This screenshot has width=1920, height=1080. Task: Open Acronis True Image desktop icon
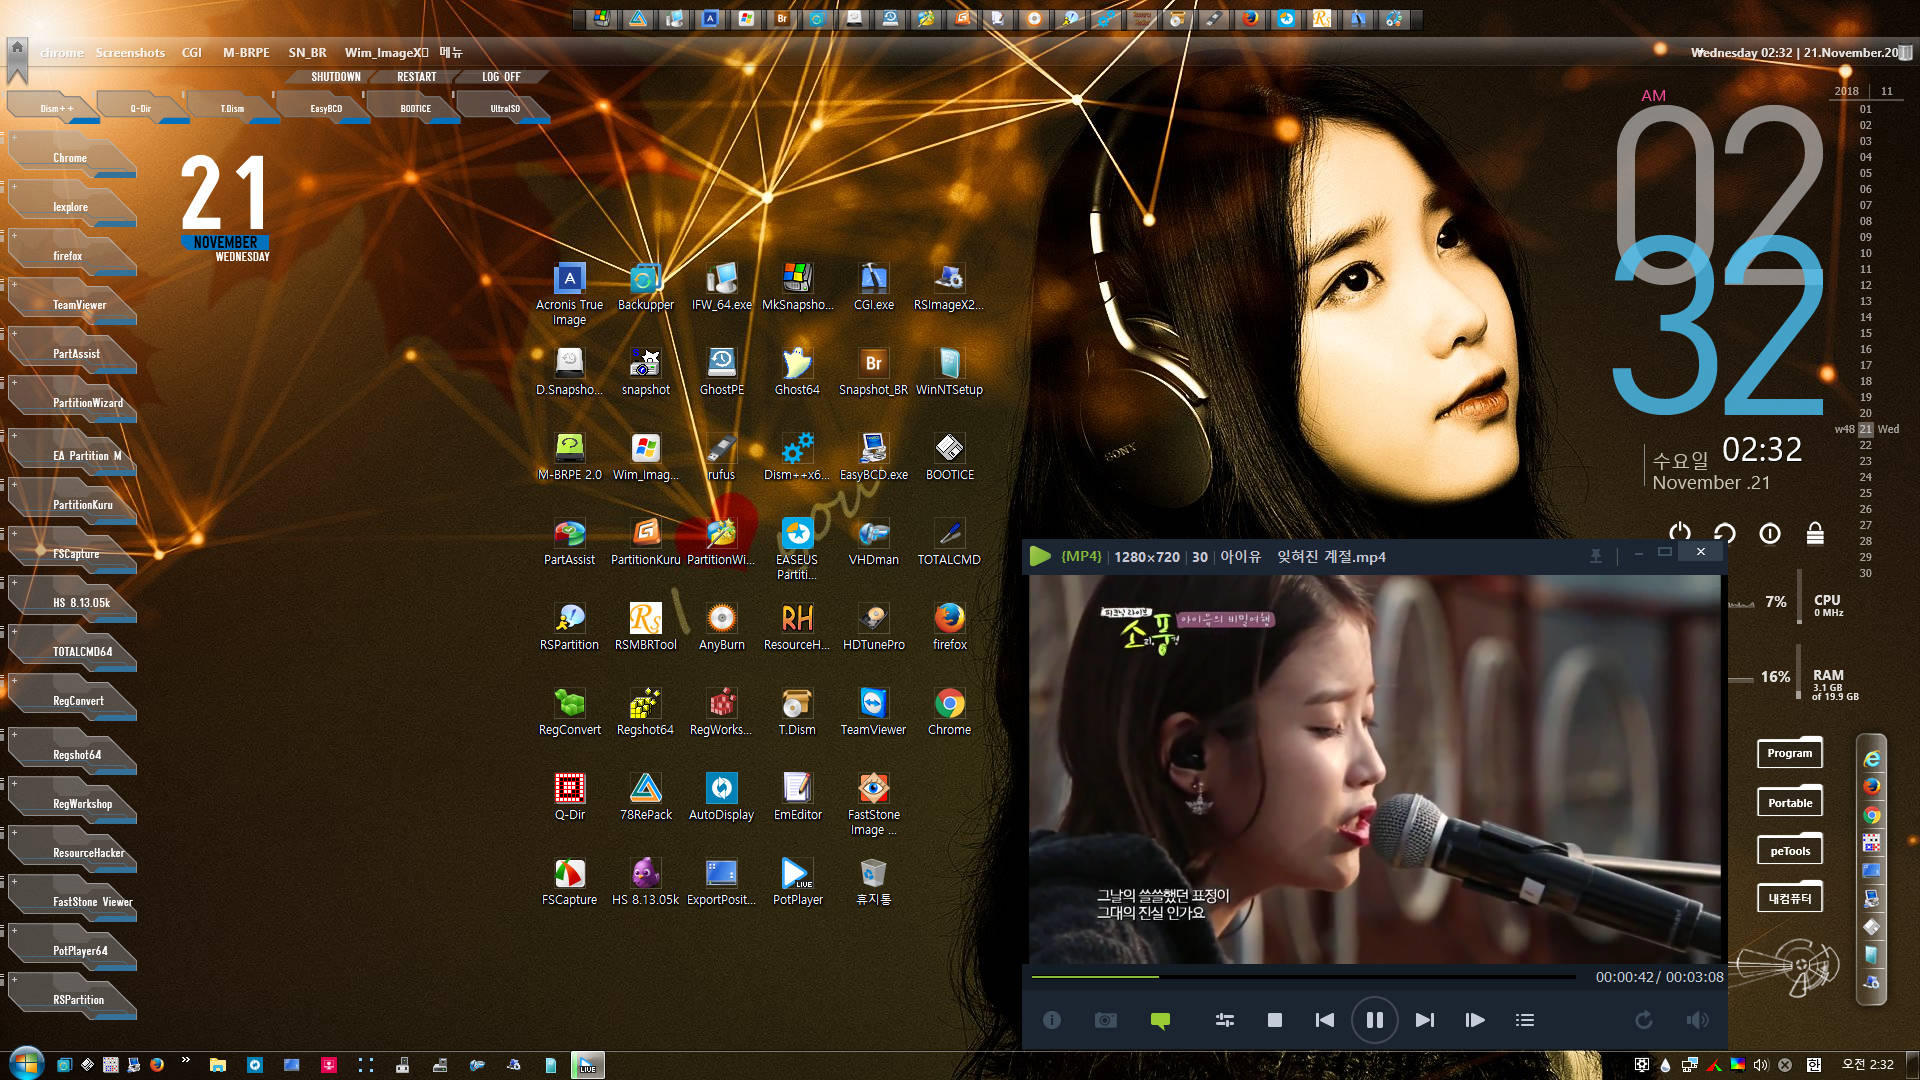[569, 294]
